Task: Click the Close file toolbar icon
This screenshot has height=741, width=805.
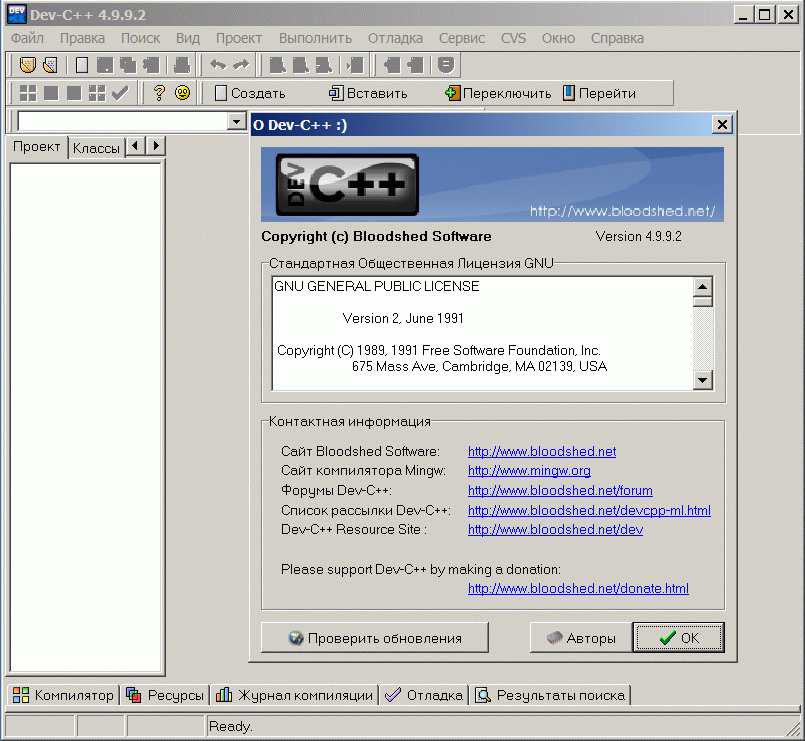Action: click(151, 65)
